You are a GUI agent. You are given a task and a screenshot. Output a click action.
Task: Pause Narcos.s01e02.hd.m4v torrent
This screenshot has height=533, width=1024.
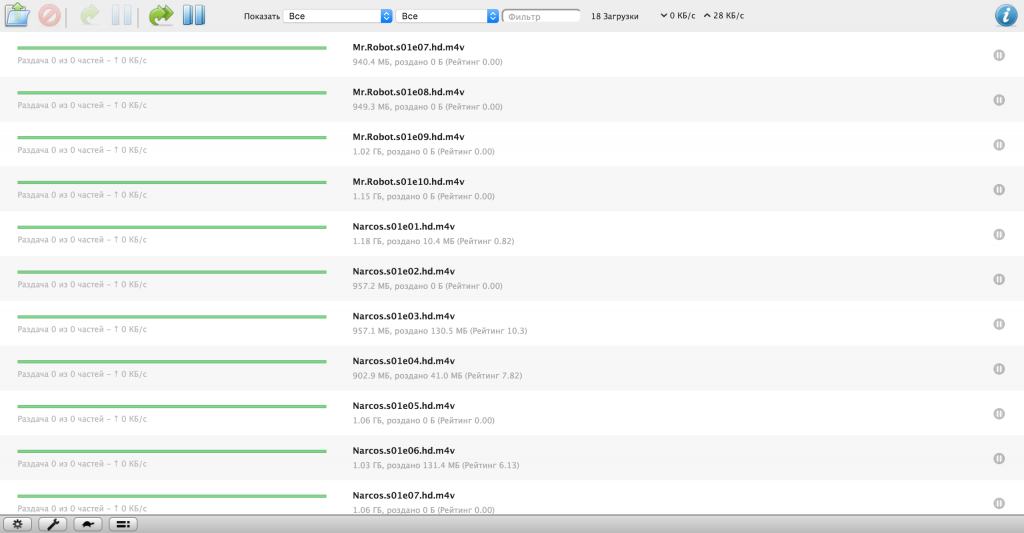pyautogui.click(x=999, y=279)
